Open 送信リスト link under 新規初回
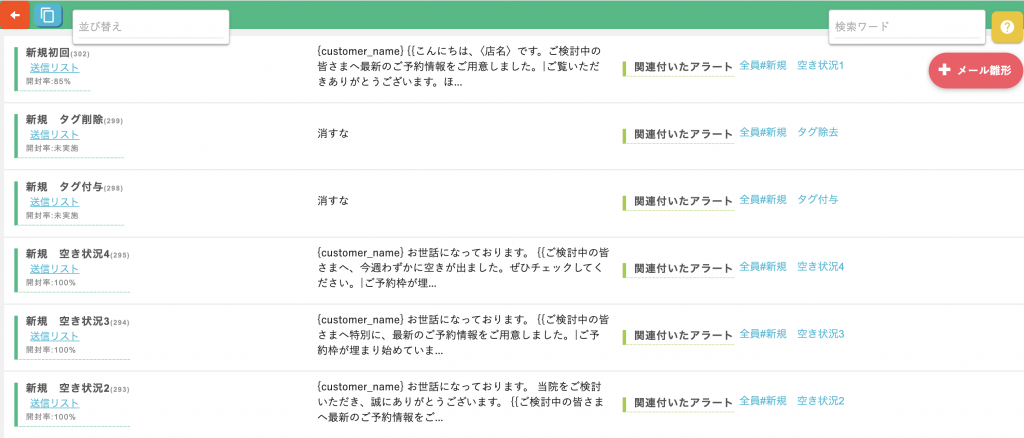This screenshot has width=1024, height=438. [54, 67]
